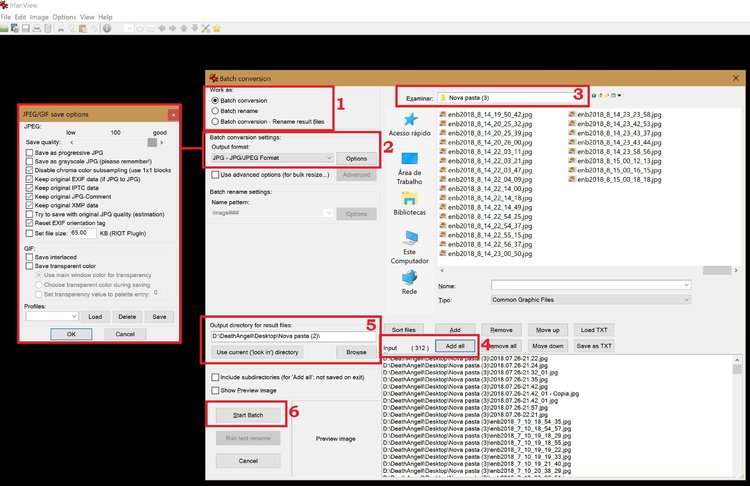The height and width of the screenshot is (486, 750).
Task: Select file enb2018_8_14_23_23_58.jpg
Action: (x=615, y=115)
